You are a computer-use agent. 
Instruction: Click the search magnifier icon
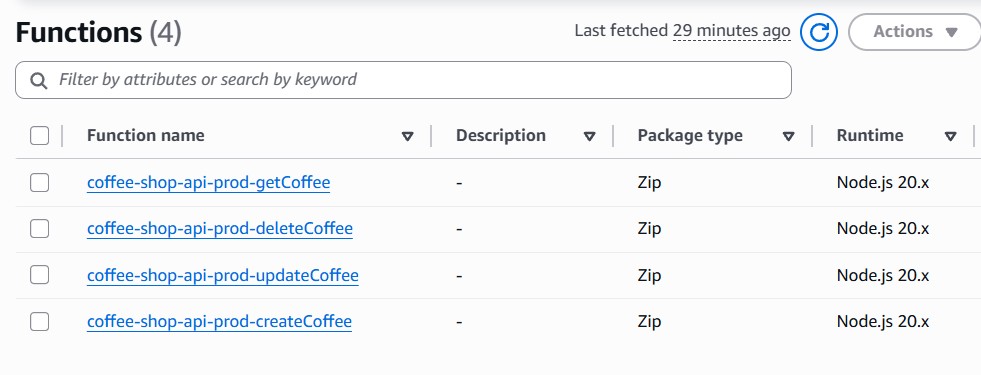coord(39,80)
